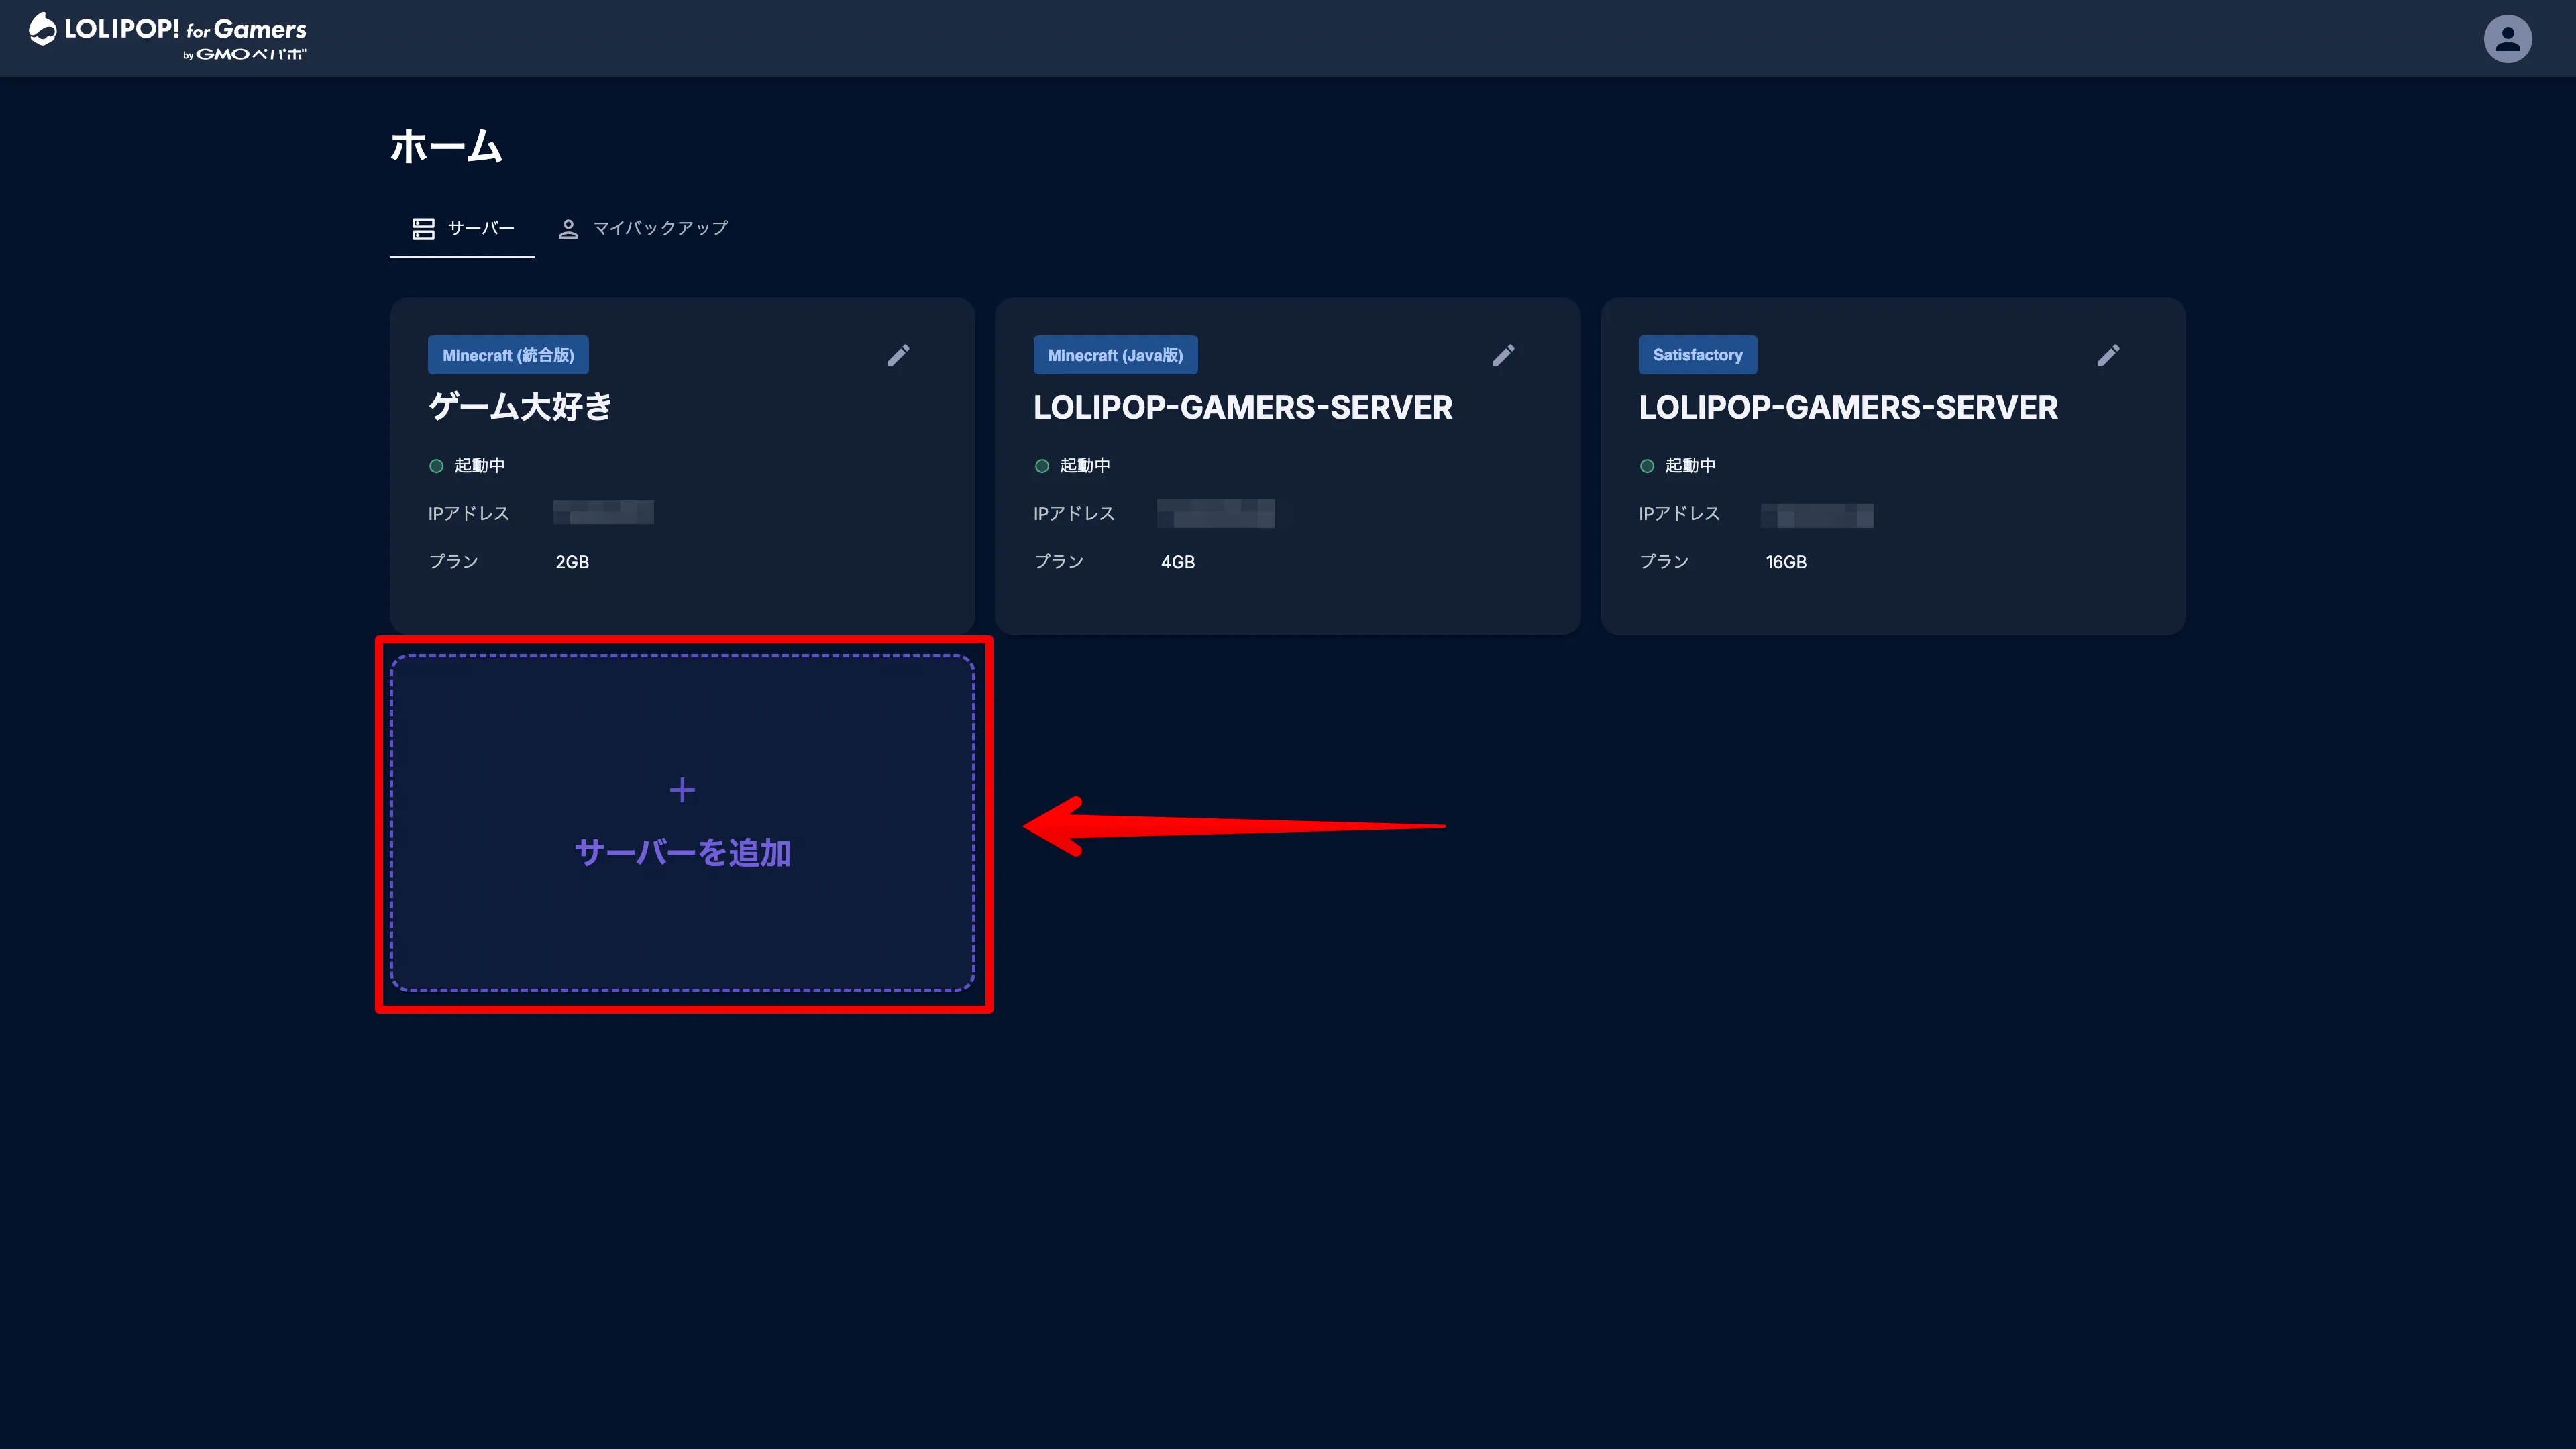Click the plus icon to add server

pos(682,790)
